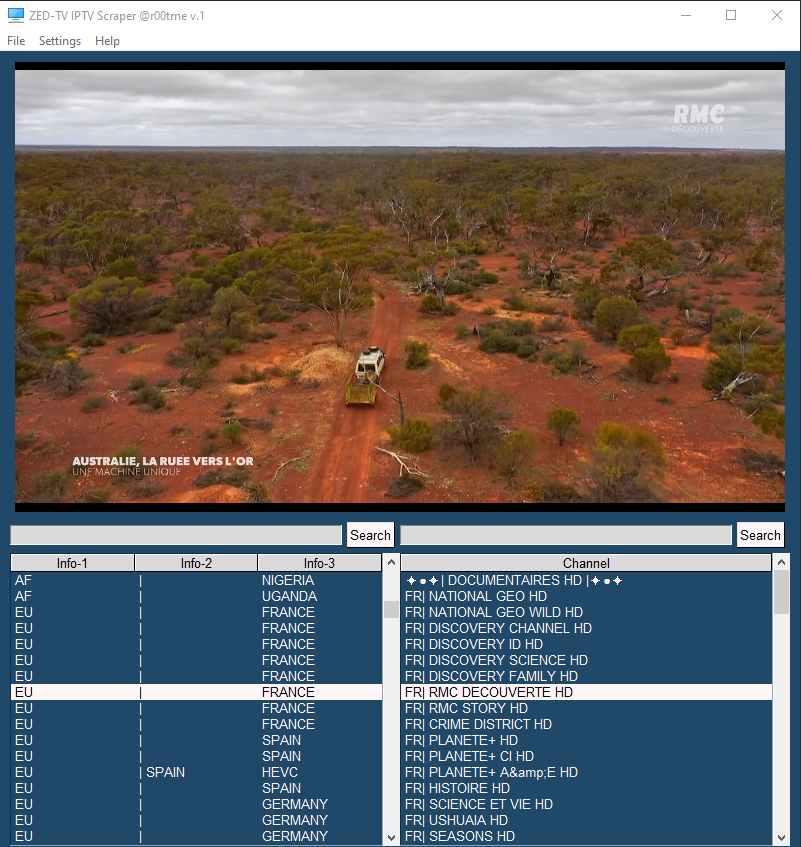Click the down arrow on Info list scrollbar

click(391, 838)
